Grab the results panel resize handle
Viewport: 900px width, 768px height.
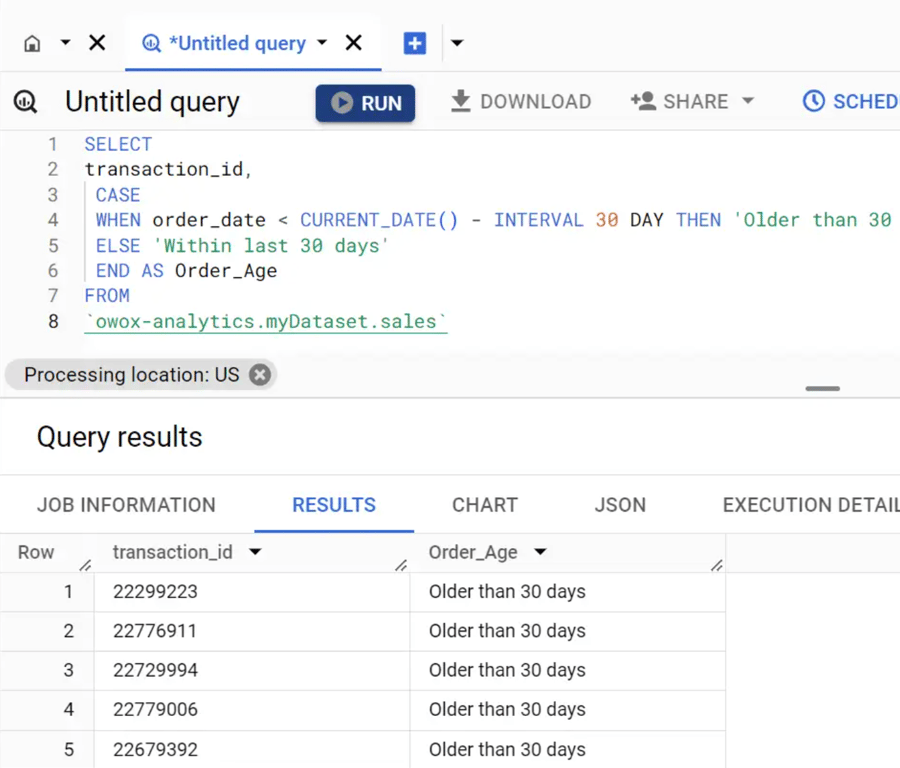(x=823, y=389)
